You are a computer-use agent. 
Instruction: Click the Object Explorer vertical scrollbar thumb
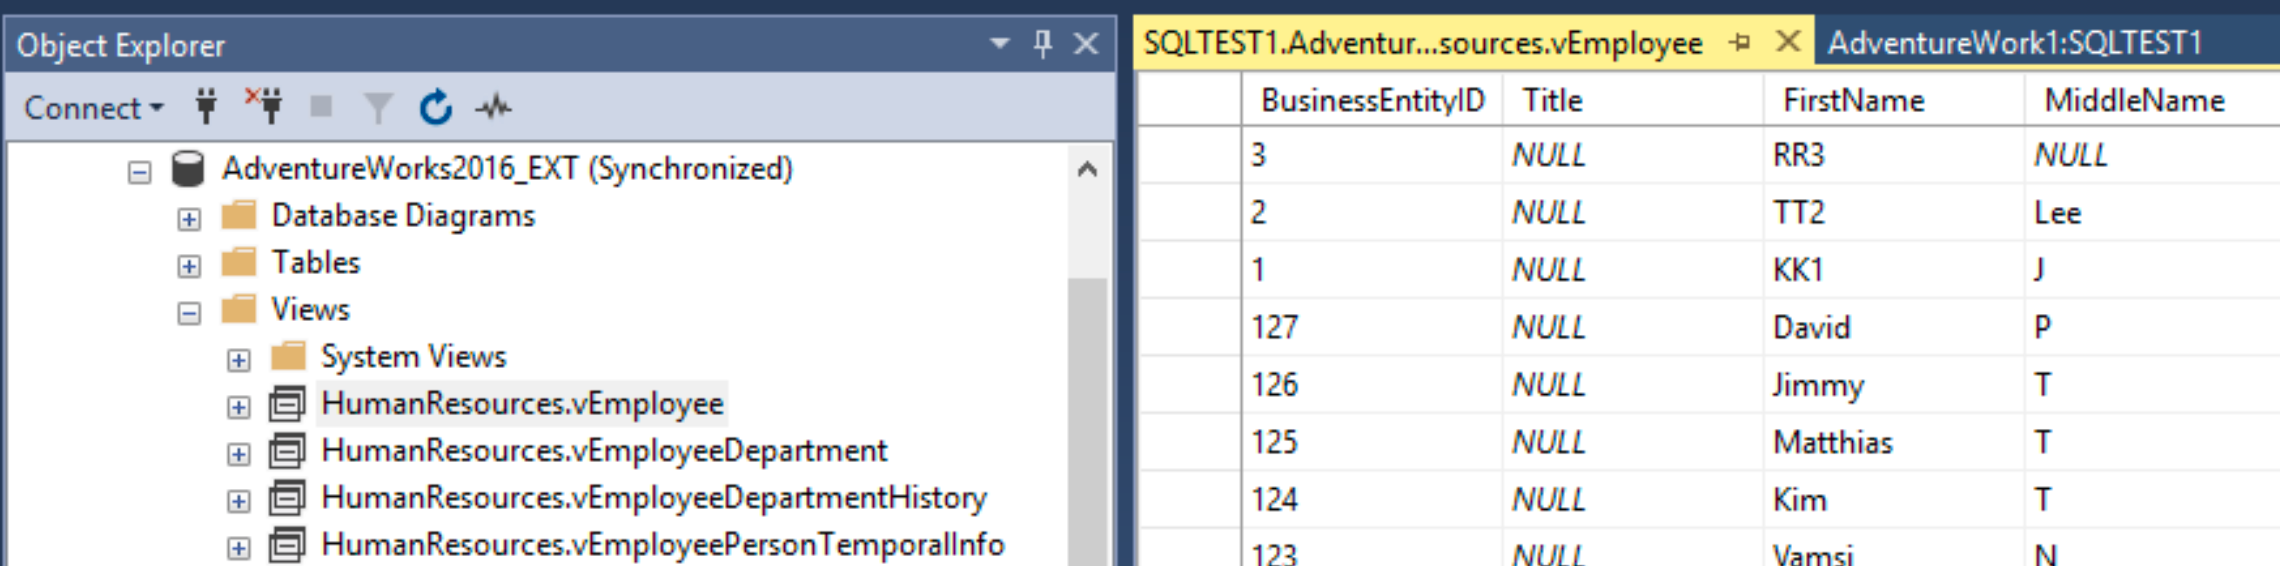tap(1087, 420)
